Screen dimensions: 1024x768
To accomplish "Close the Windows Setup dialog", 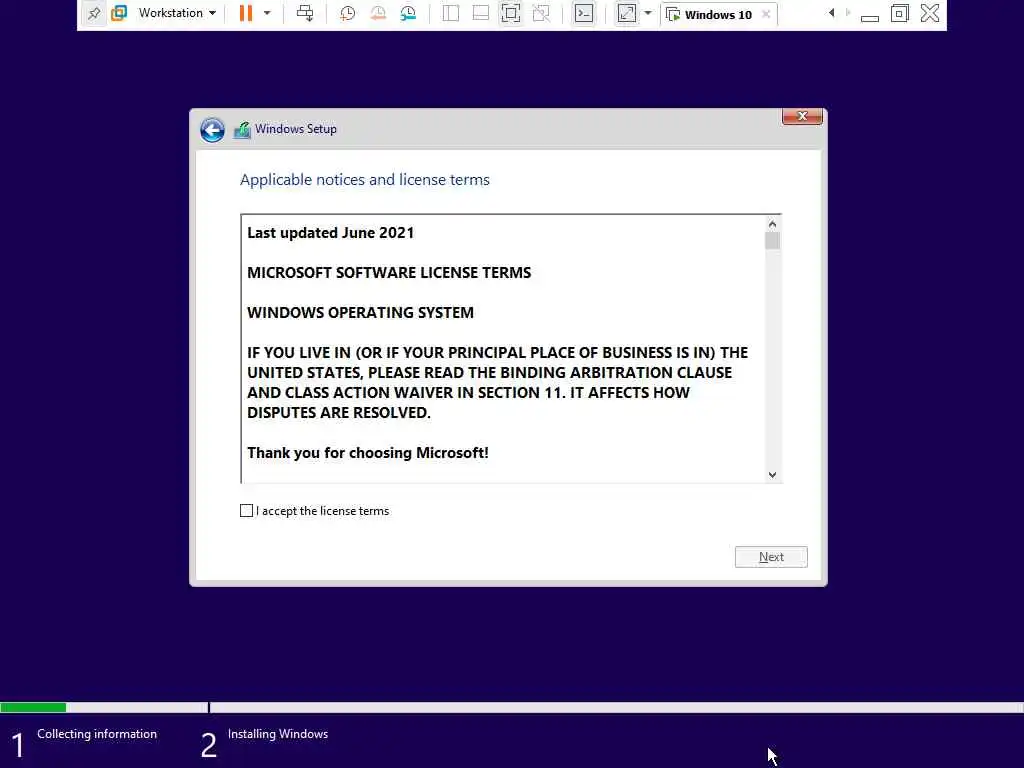I will (x=802, y=116).
